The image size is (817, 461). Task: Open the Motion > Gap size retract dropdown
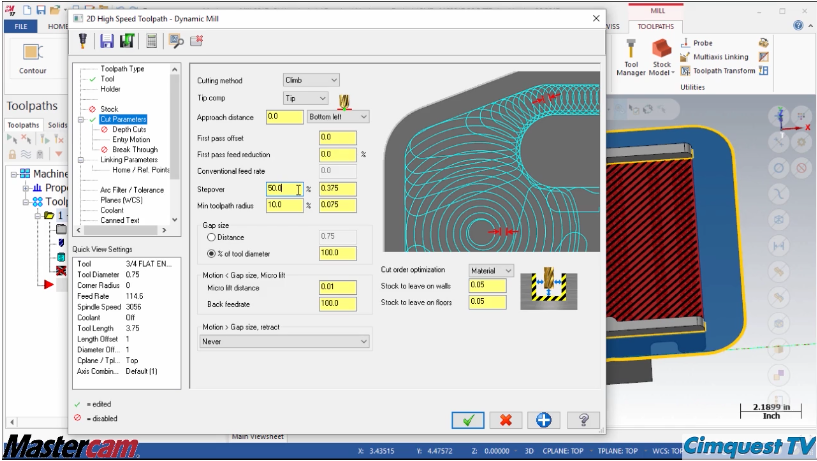284,342
